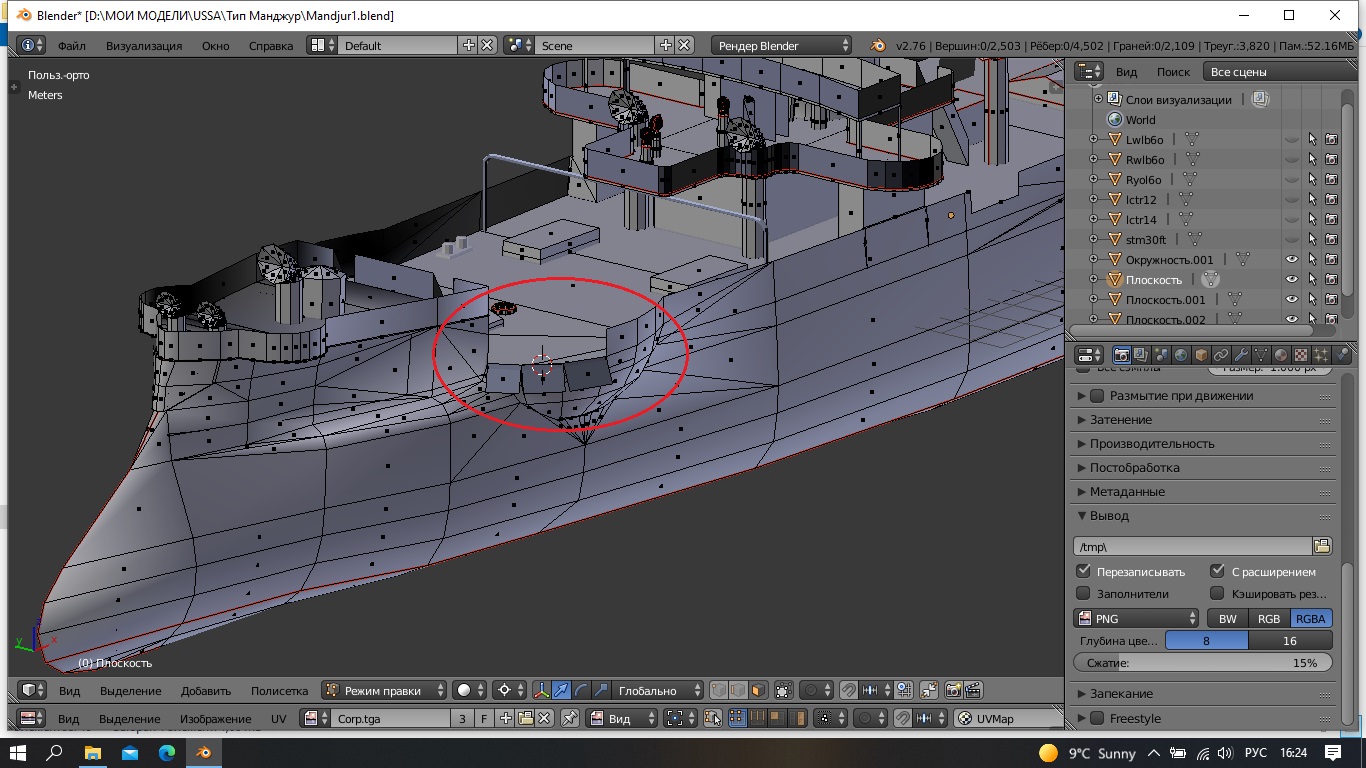Set color depth to 16
Screen dimensions: 1366x768
[1289, 640]
